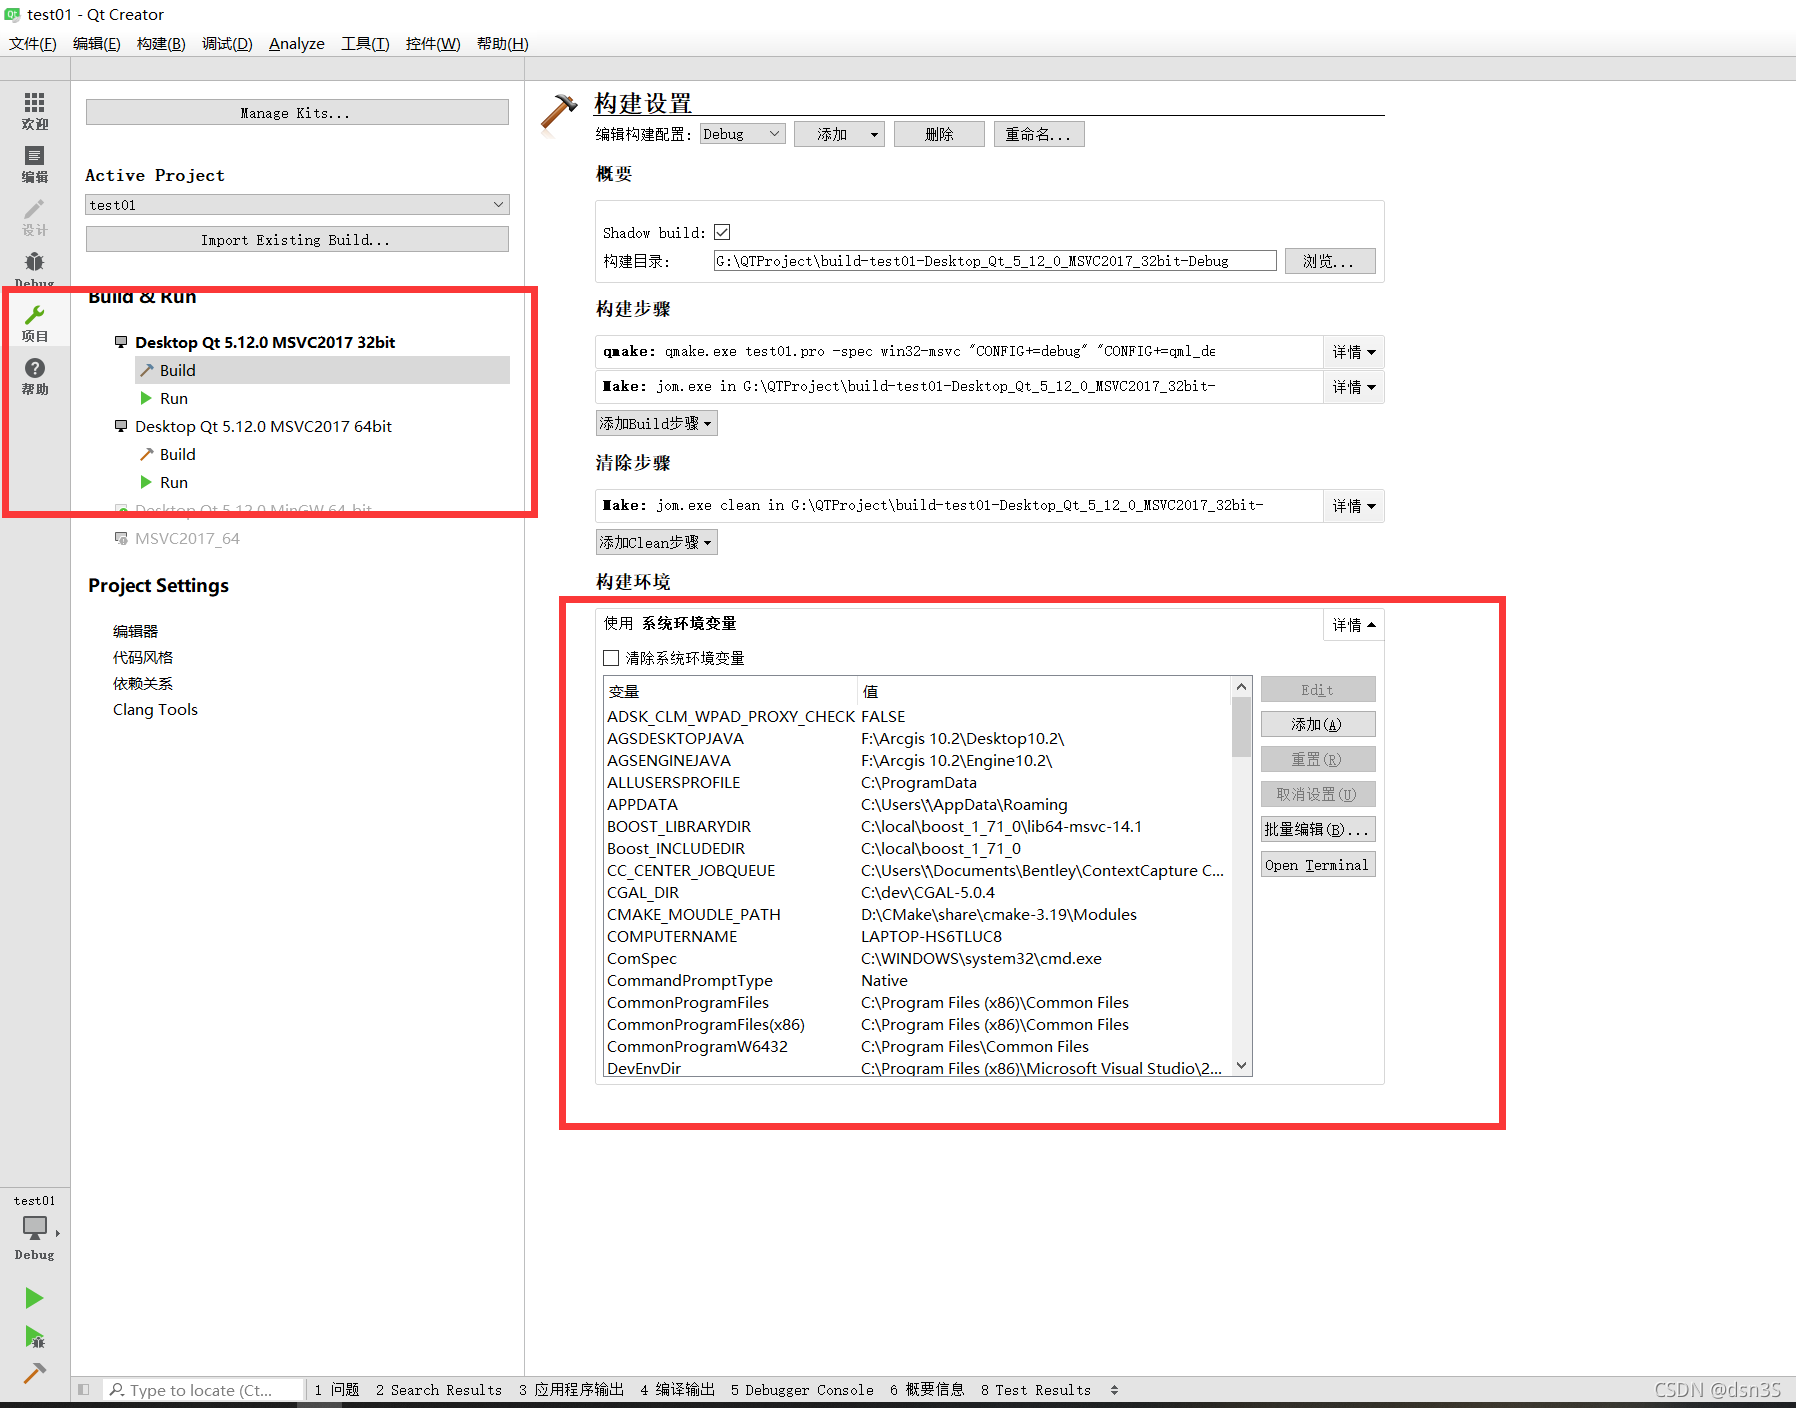The height and width of the screenshot is (1408, 1796).
Task: Open the Search Results pane
Action: [x=439, y=1390]
